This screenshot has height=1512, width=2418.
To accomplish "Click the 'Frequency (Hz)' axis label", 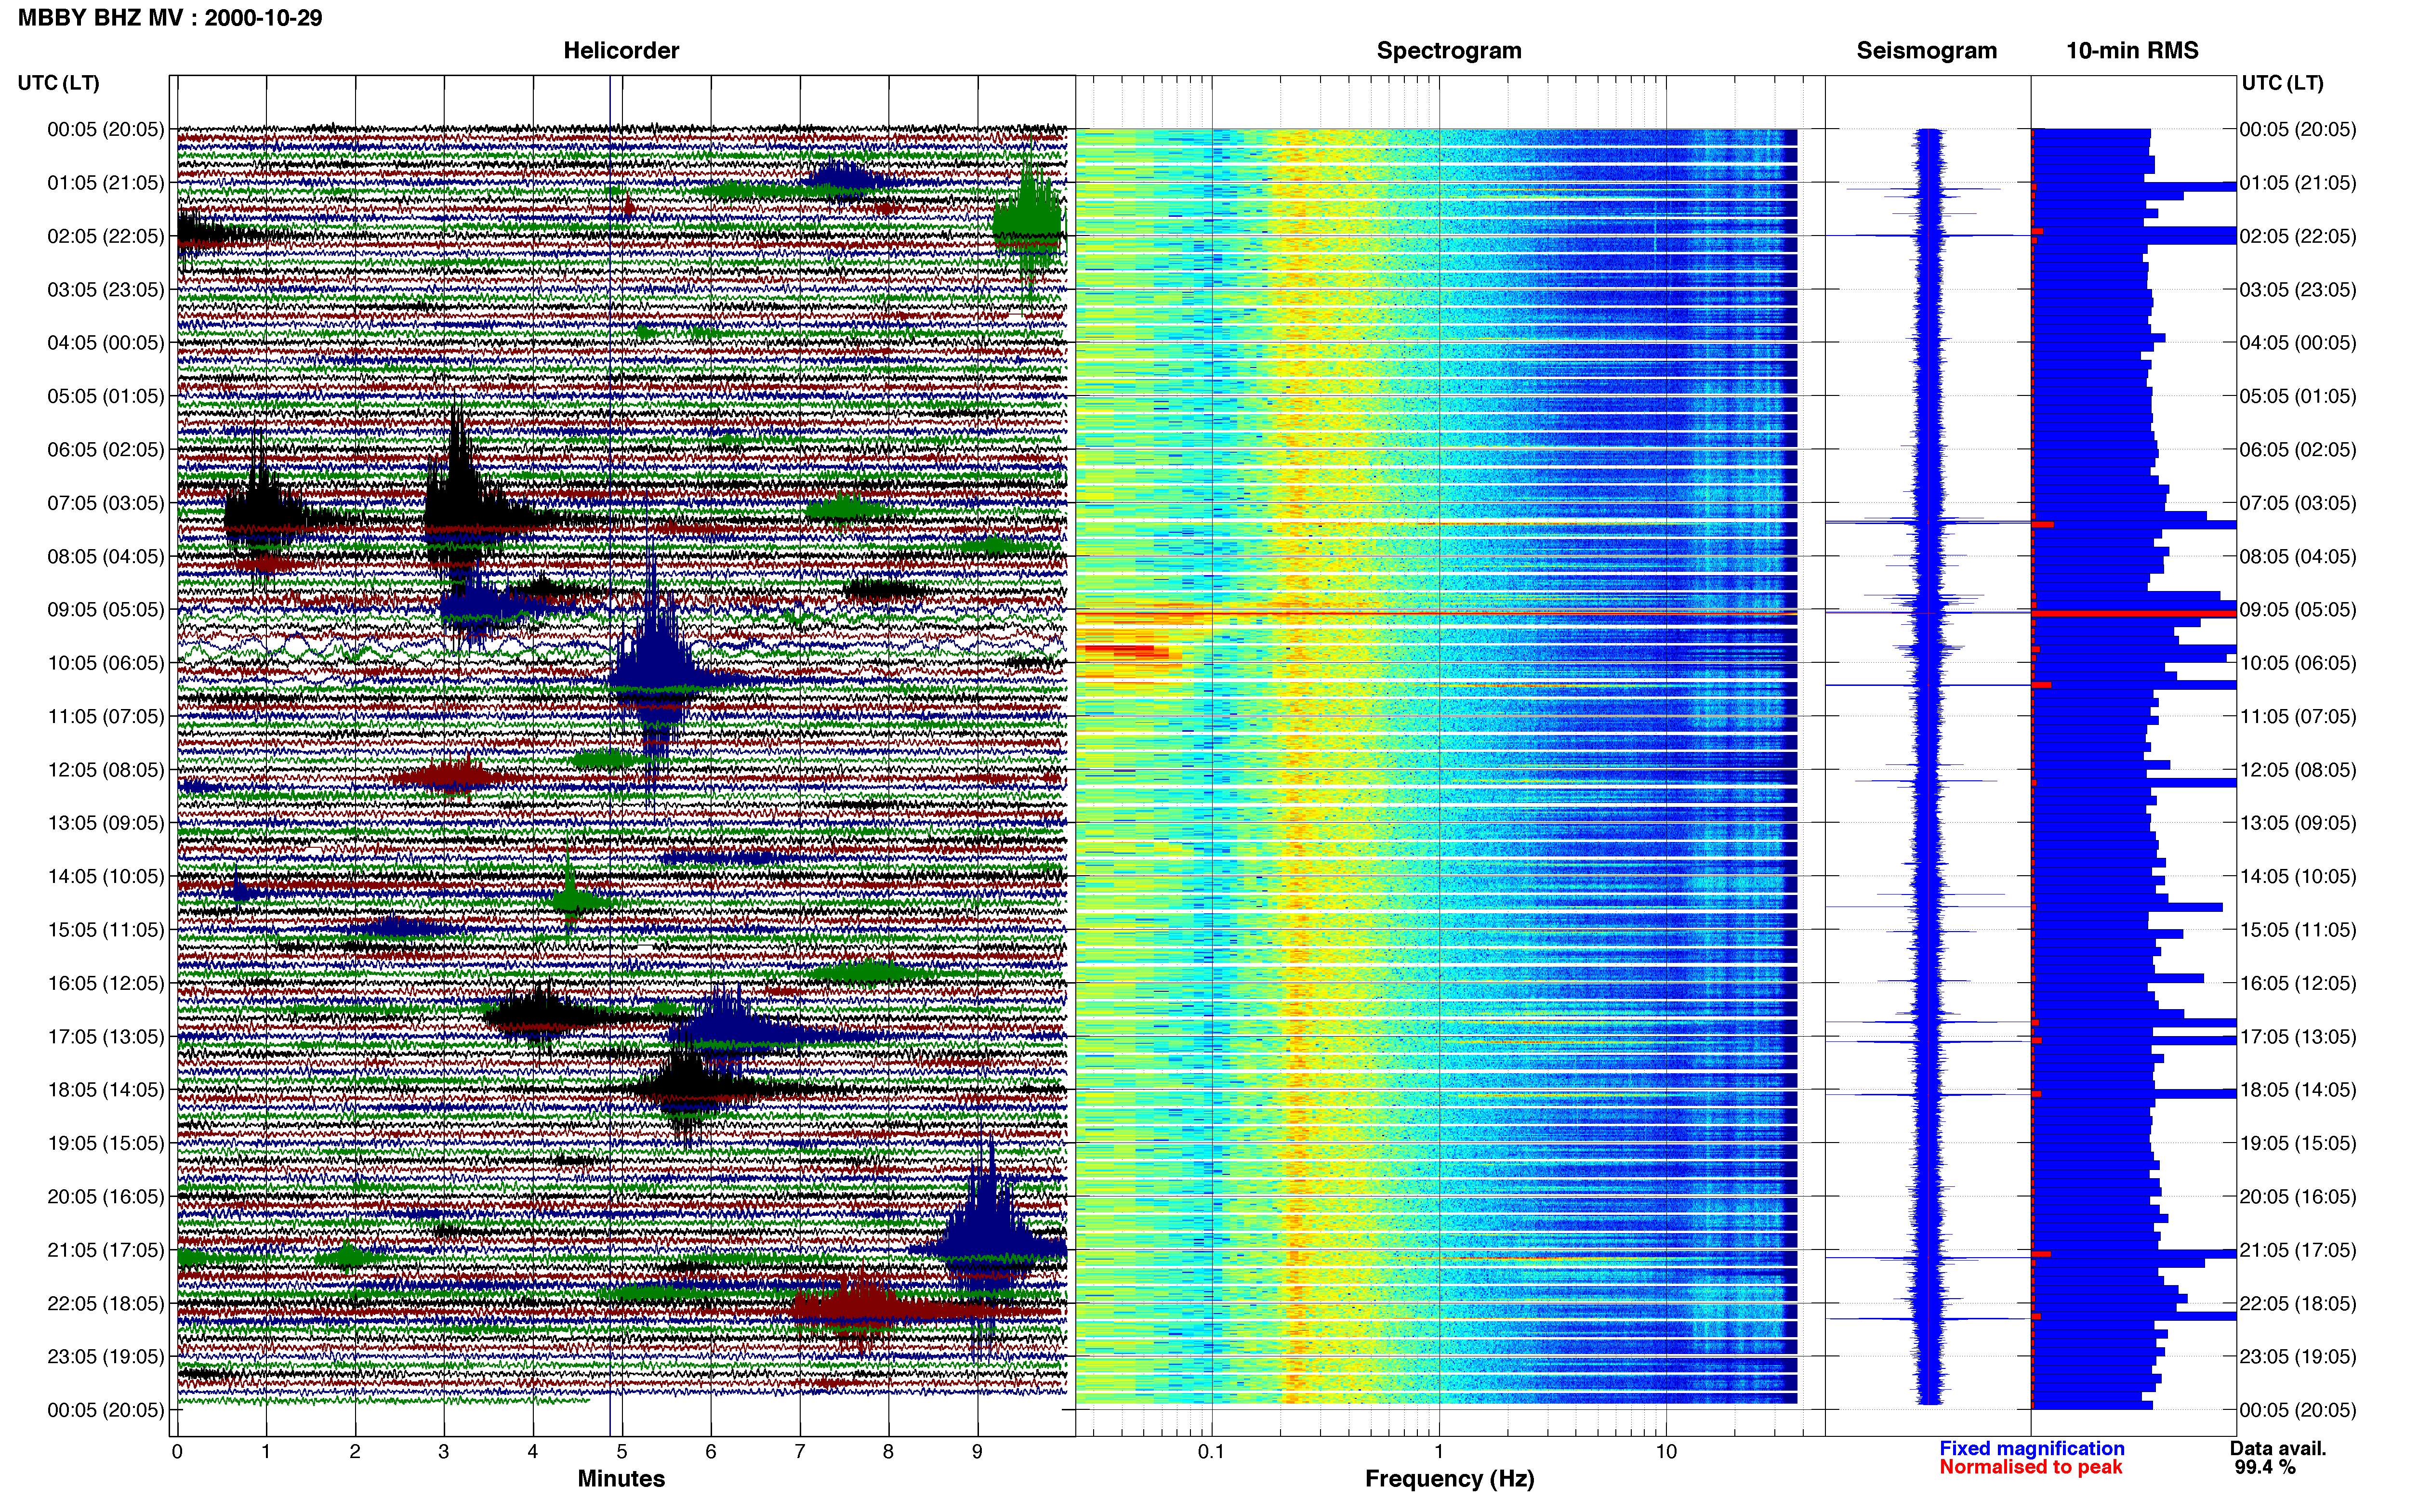I will point(1449,1479).
